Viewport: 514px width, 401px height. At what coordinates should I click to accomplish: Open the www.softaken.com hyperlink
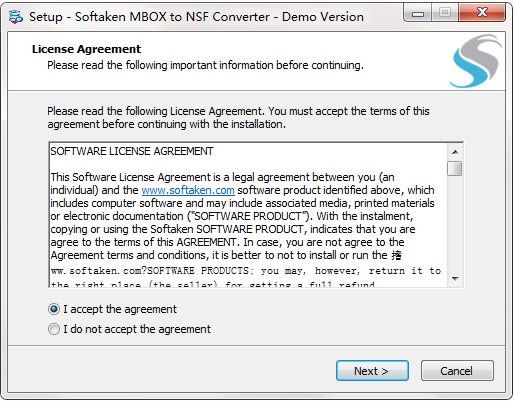[188, 190]
